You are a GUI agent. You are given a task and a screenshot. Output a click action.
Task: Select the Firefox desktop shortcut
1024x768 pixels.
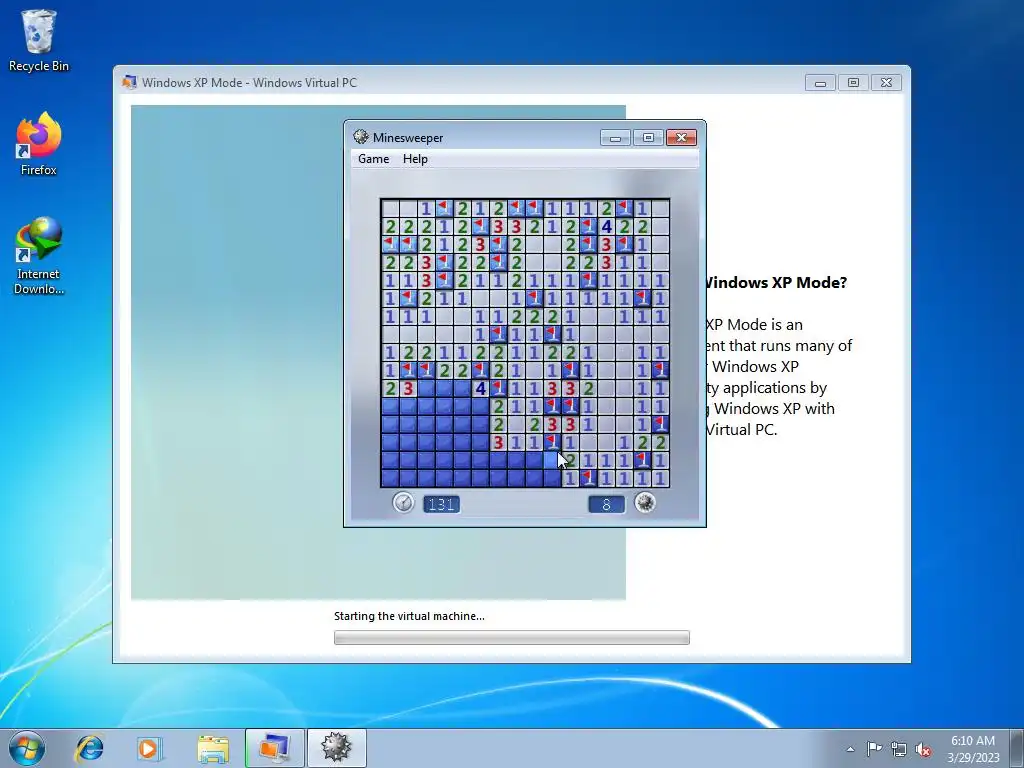(39, 144)
